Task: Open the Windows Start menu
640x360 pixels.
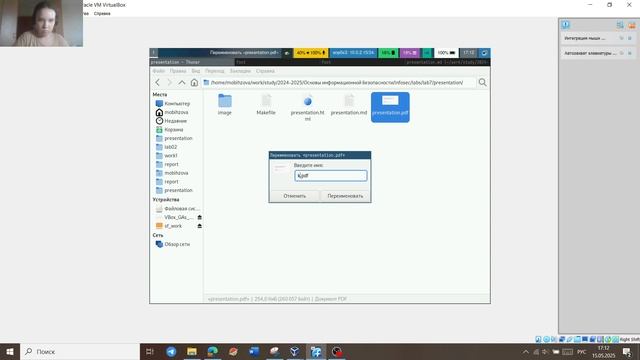Action: point(10,351)
